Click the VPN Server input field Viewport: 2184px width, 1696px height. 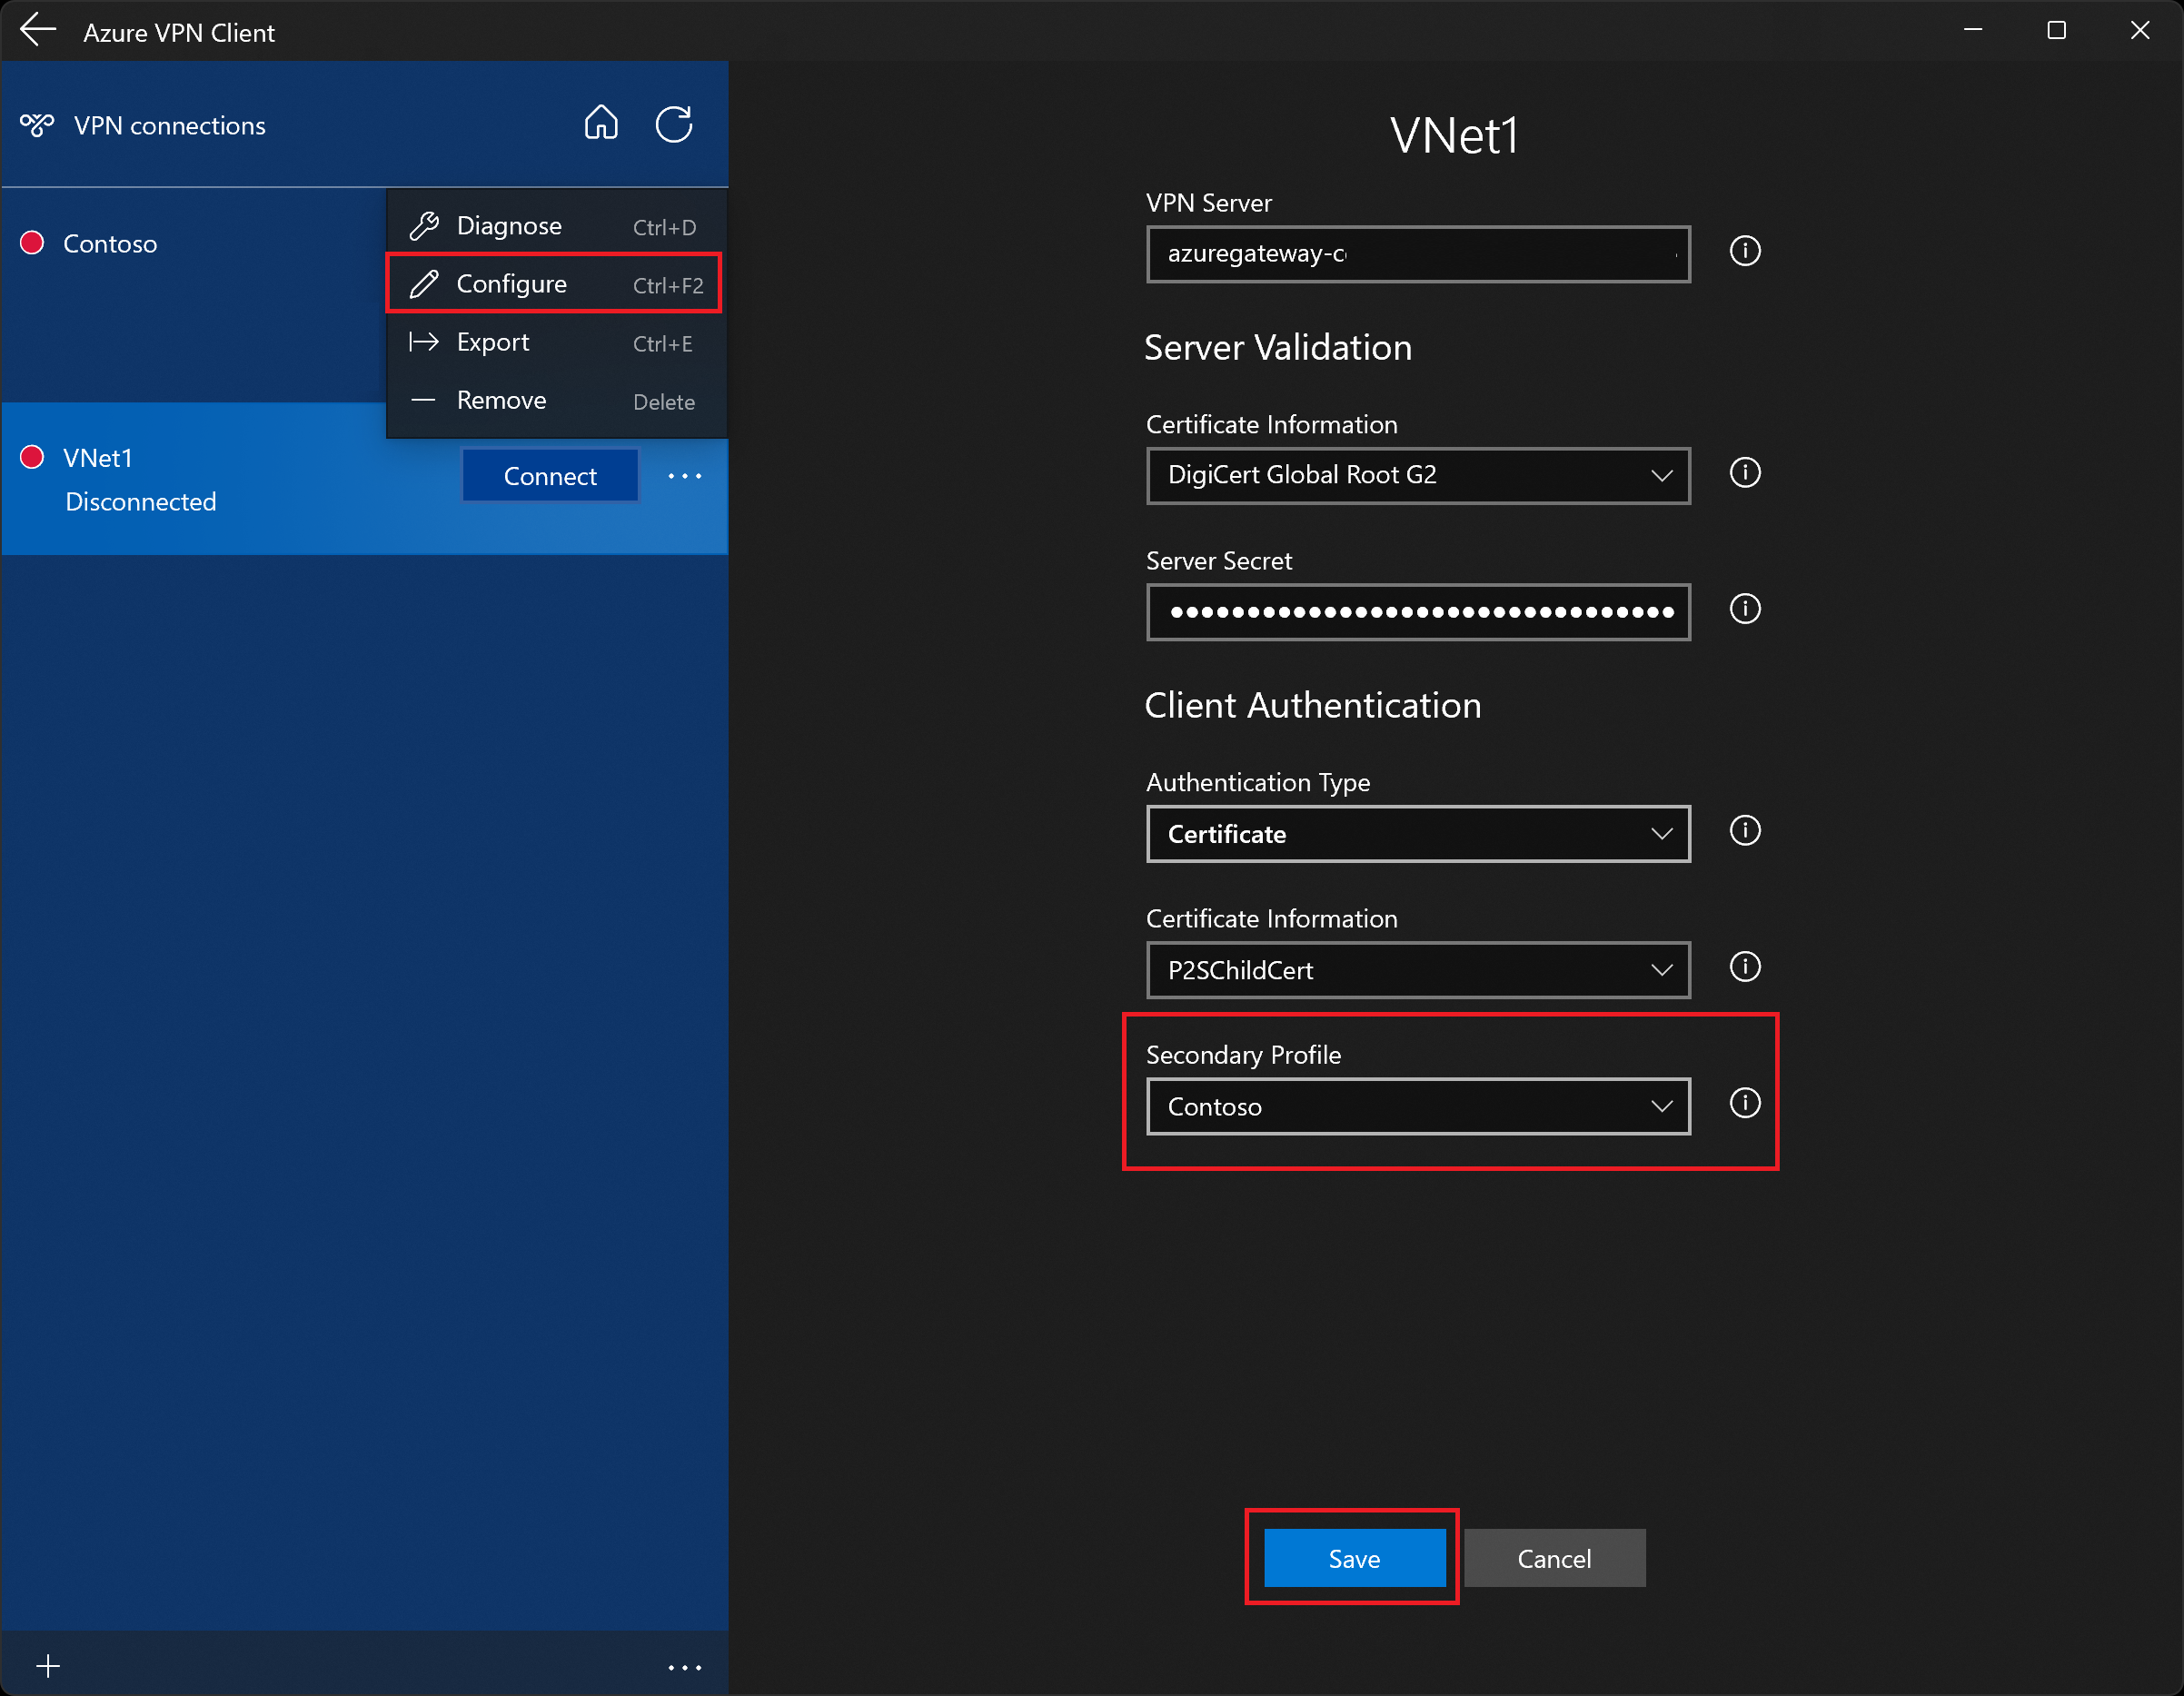click(x=1418, y=254)
